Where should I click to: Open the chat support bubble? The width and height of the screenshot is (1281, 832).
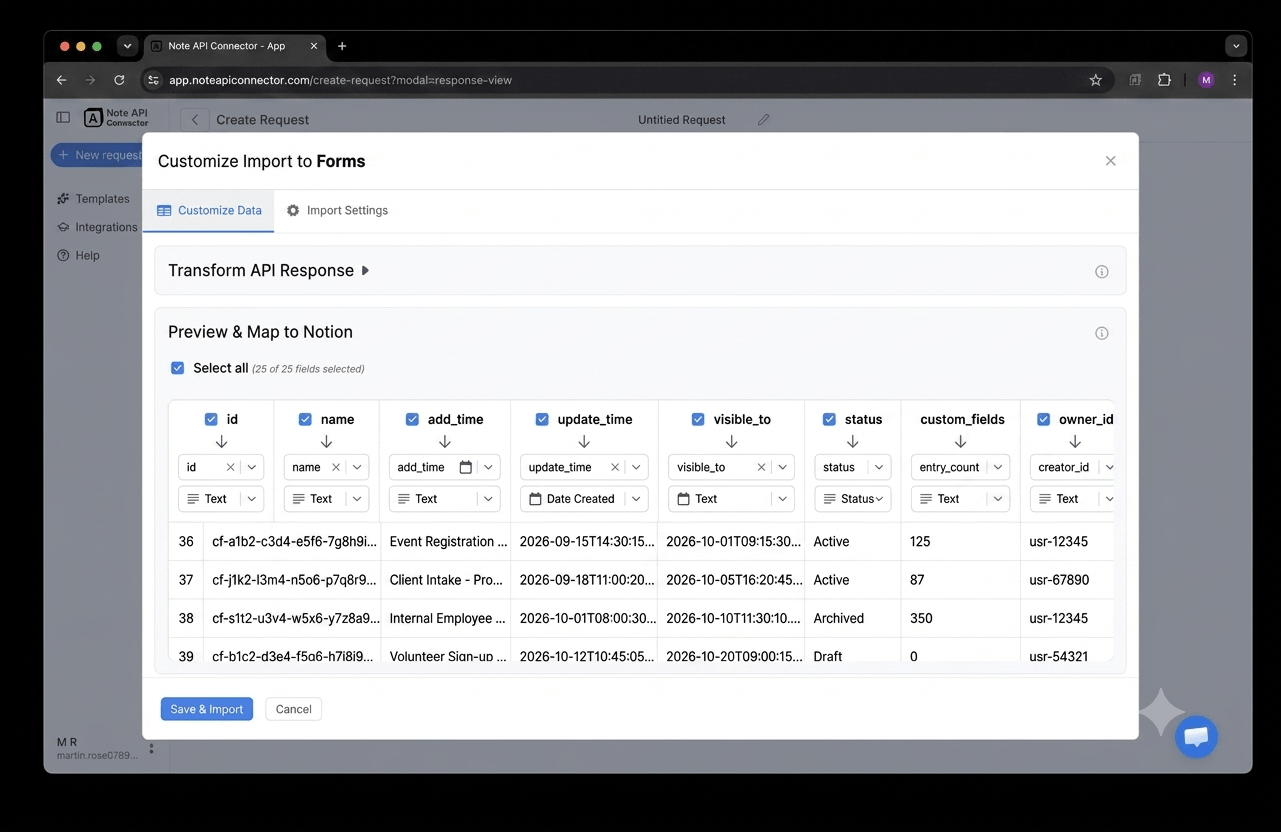pos(1196,737)
